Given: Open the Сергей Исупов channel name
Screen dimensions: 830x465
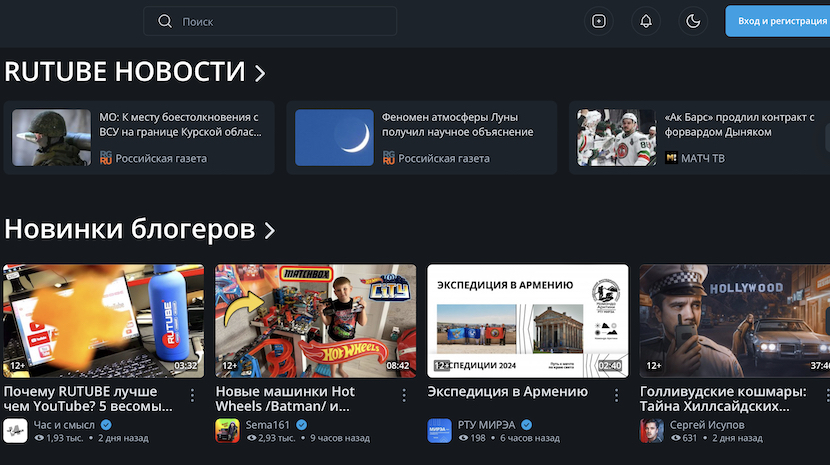Looking at the screenshot, I should click(707, 425).
